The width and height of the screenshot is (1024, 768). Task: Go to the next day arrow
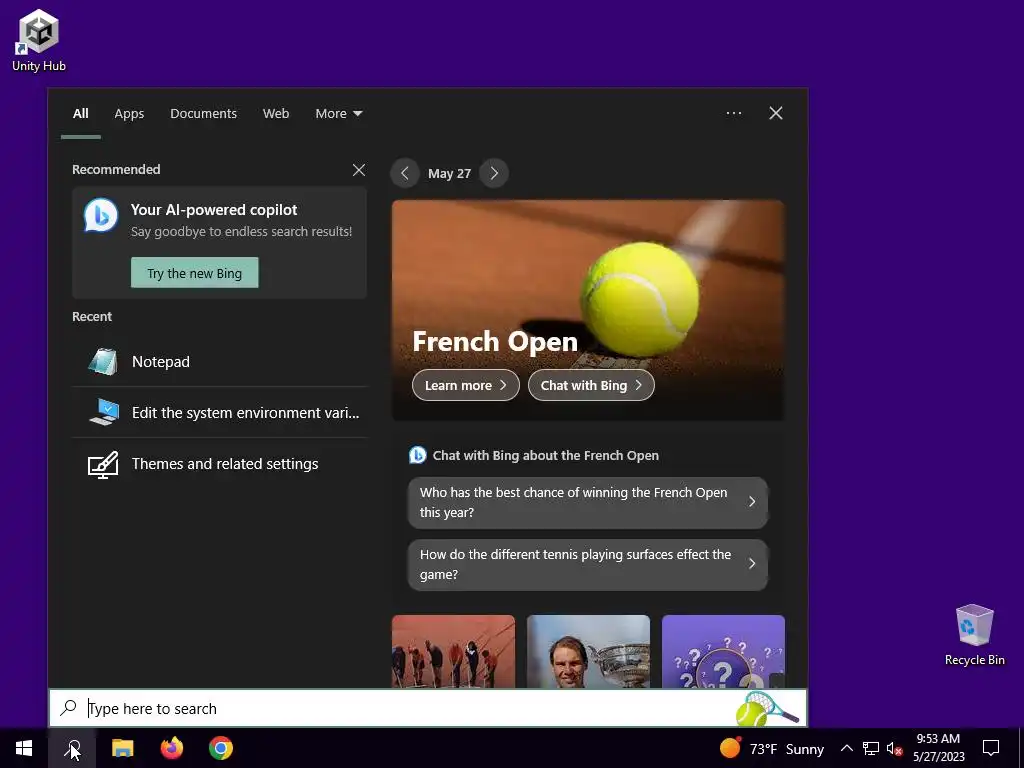click(x=494, y=173)
